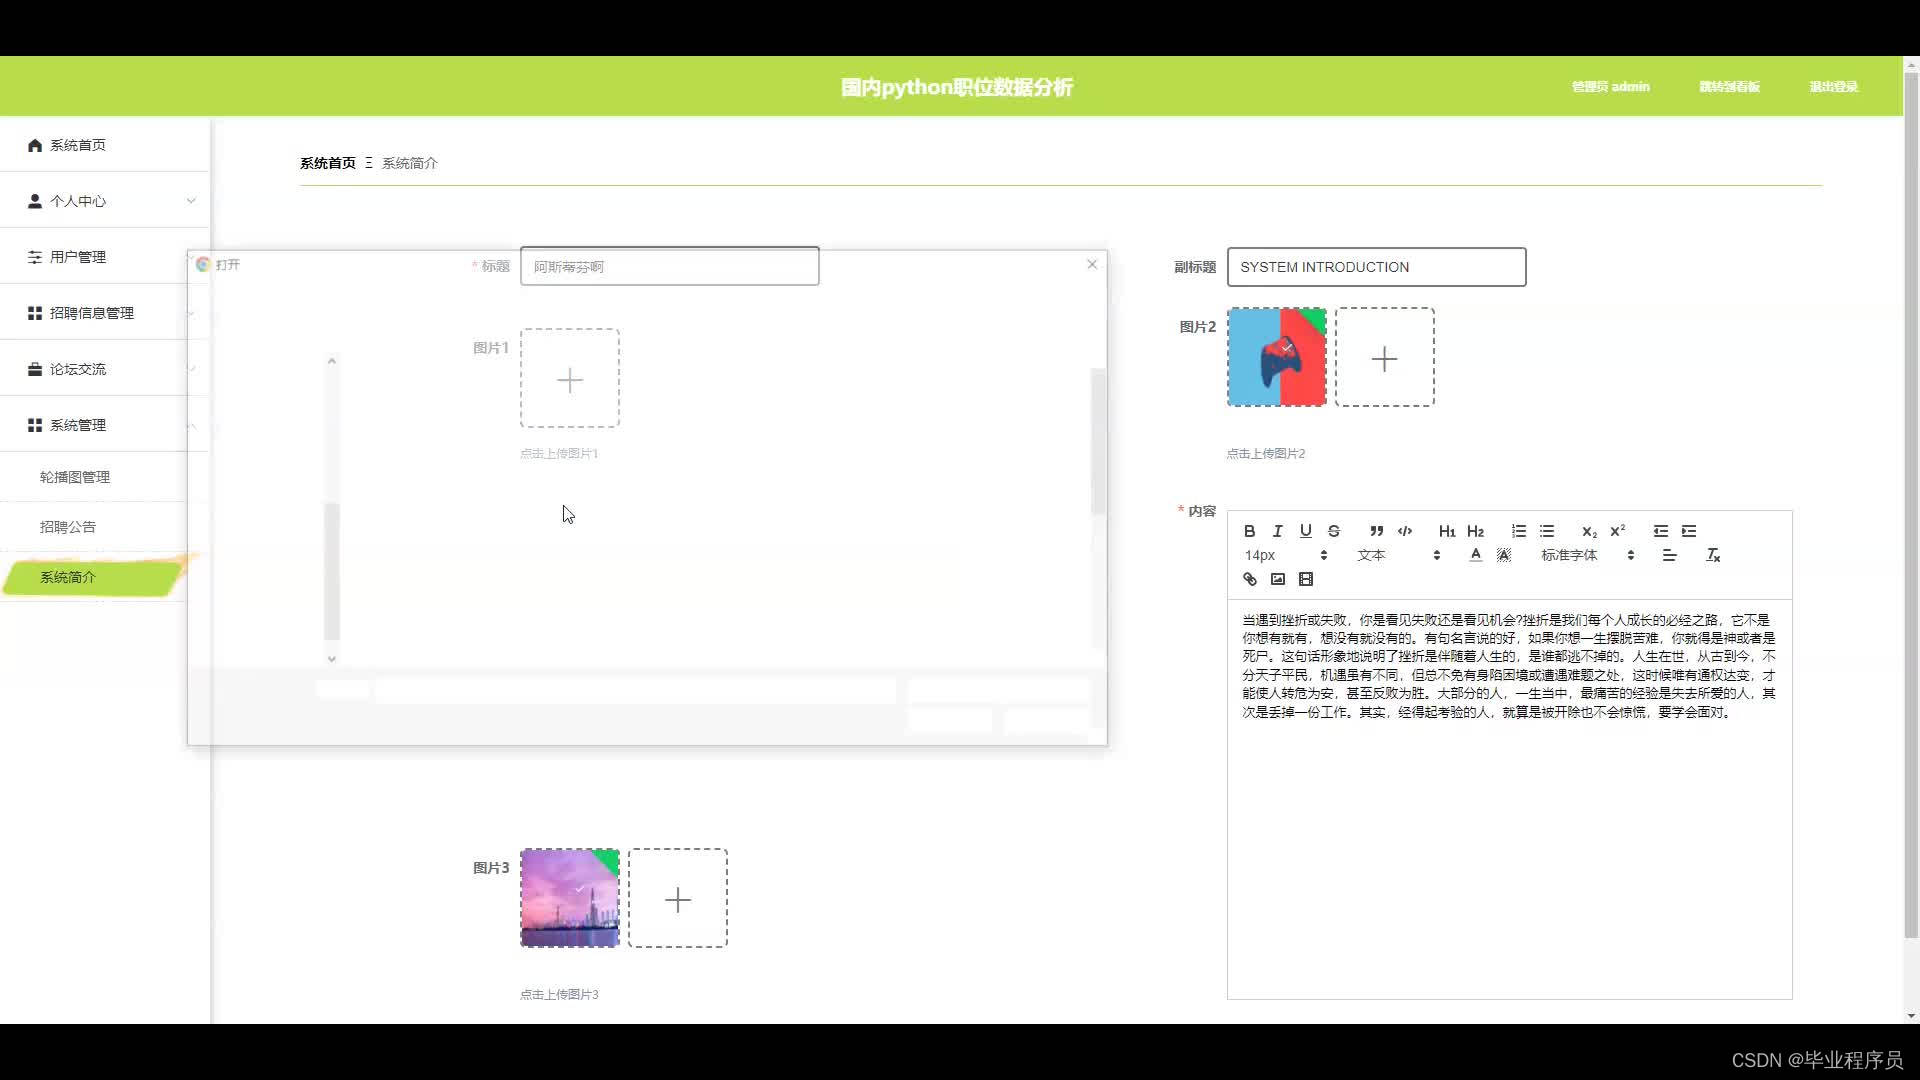Open the 轮播图管理 submenu item

(x=75, y=477)
